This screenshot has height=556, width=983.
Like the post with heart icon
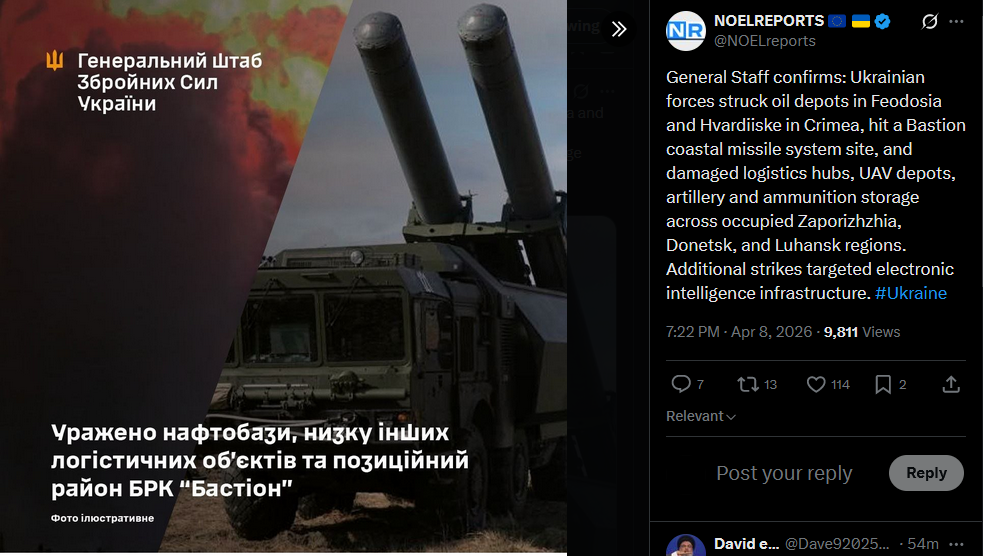click(816, 384)
